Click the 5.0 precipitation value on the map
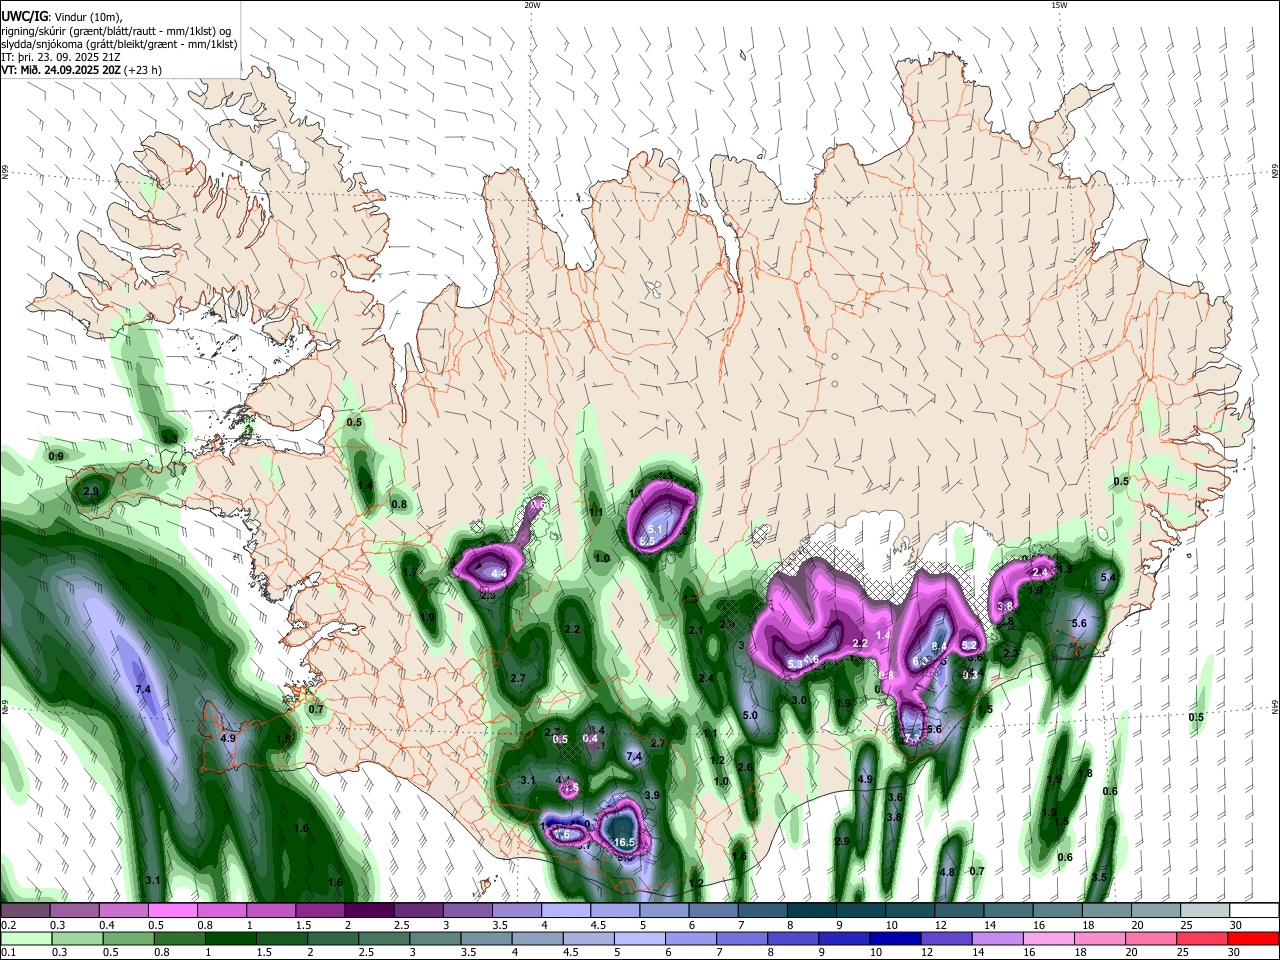Image resolution: width=1280 pixels, height=960 pixels. coord(750,715)
